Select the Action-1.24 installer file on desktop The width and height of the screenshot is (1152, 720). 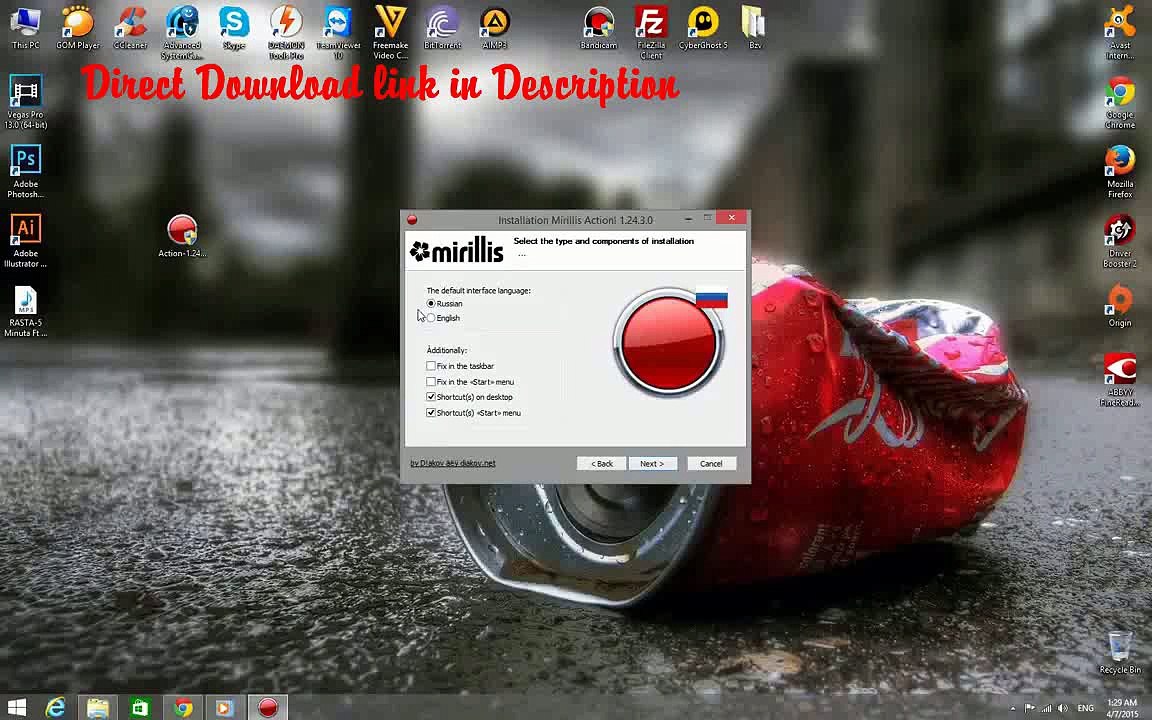[x=182, y=236]
